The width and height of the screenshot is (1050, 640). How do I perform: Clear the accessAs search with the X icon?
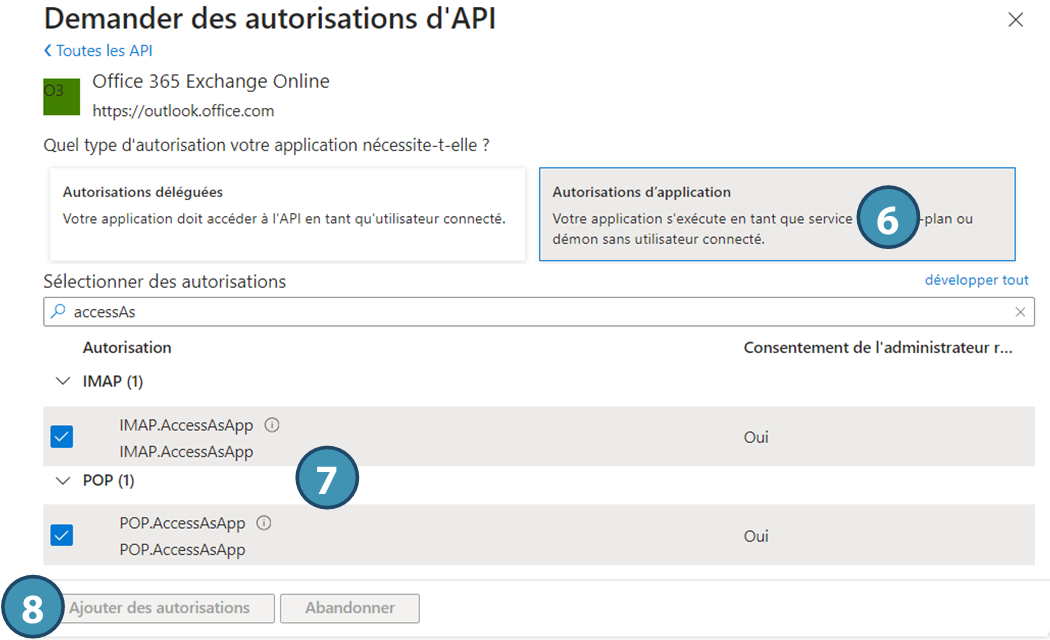(1020, 312)
